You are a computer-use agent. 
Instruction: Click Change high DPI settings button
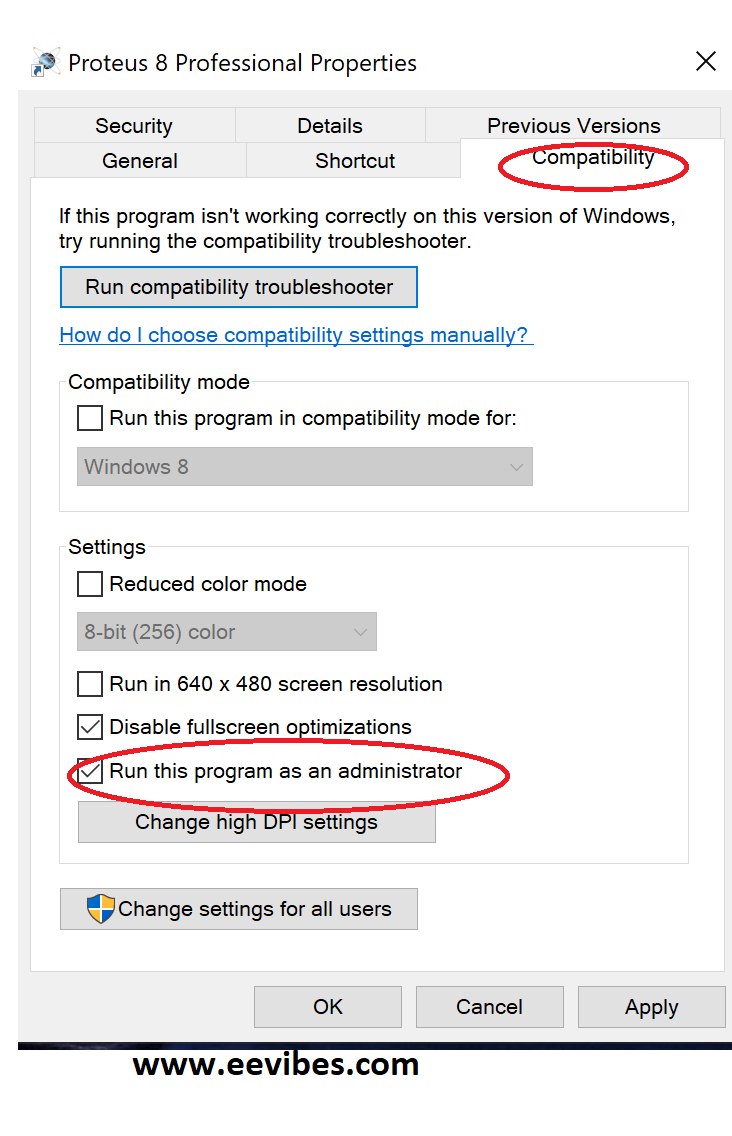pos(257,822)
